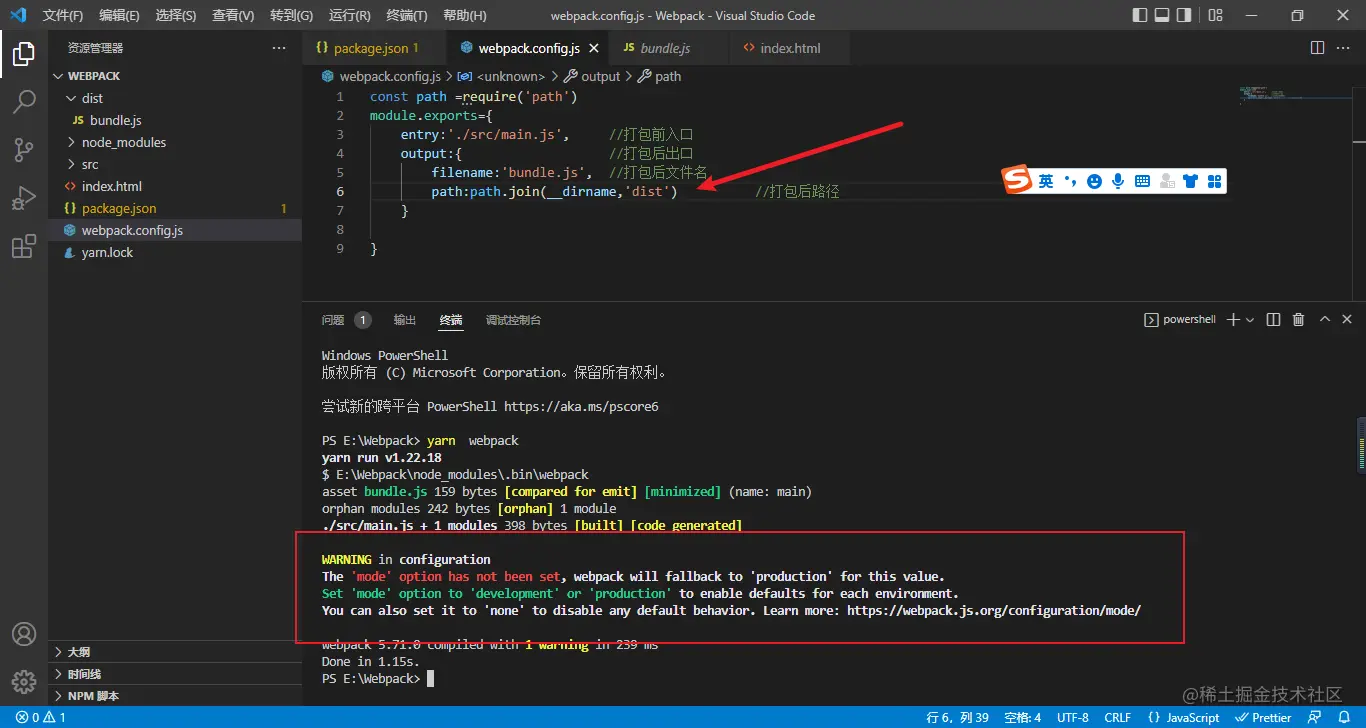1366x728 pixels.
Task: Open the Explorer view in activity bar
Action: (x=24, y=54)
